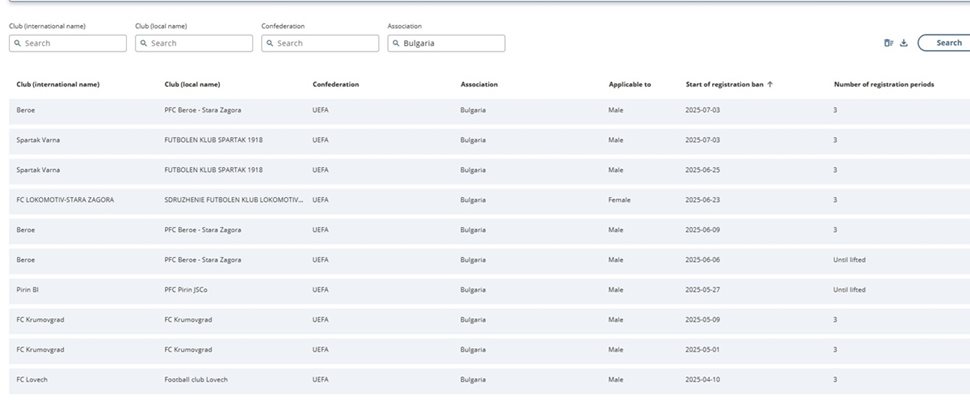The width and height of the screenshot is (970, 400).
Task: Click the download results icon
Action: 904,43
